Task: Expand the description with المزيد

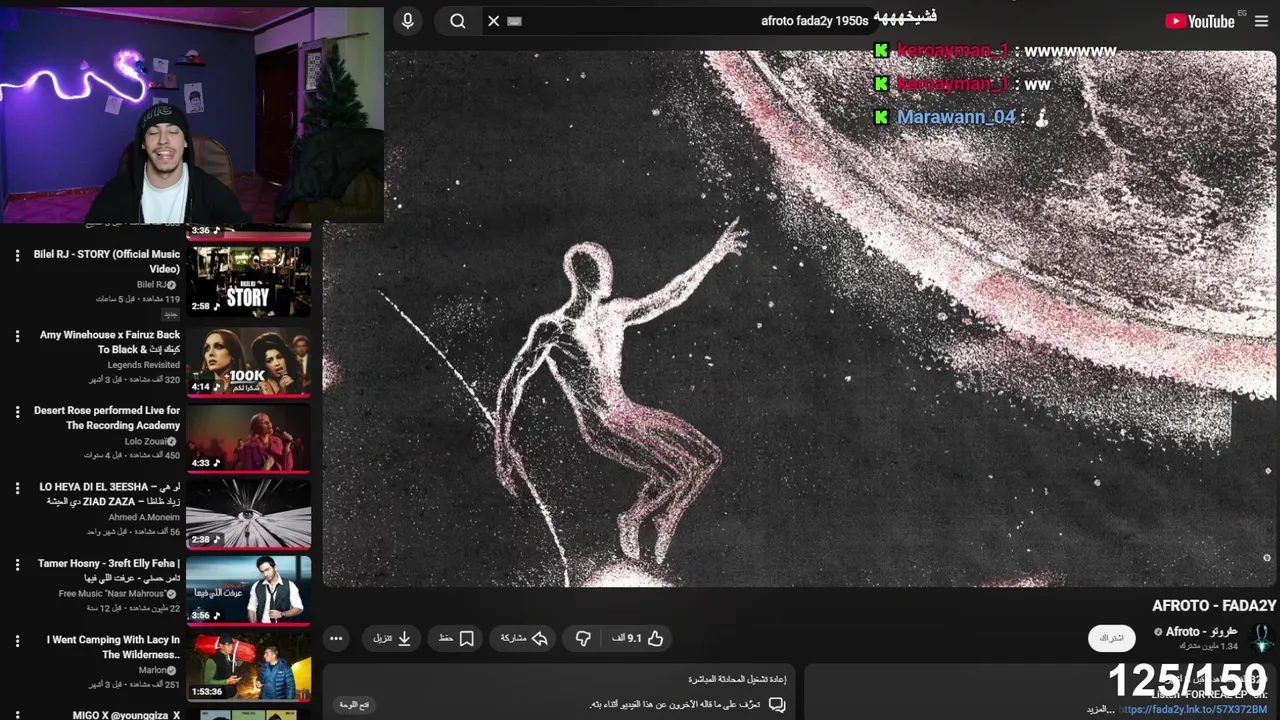Action: pos(1100,709)
